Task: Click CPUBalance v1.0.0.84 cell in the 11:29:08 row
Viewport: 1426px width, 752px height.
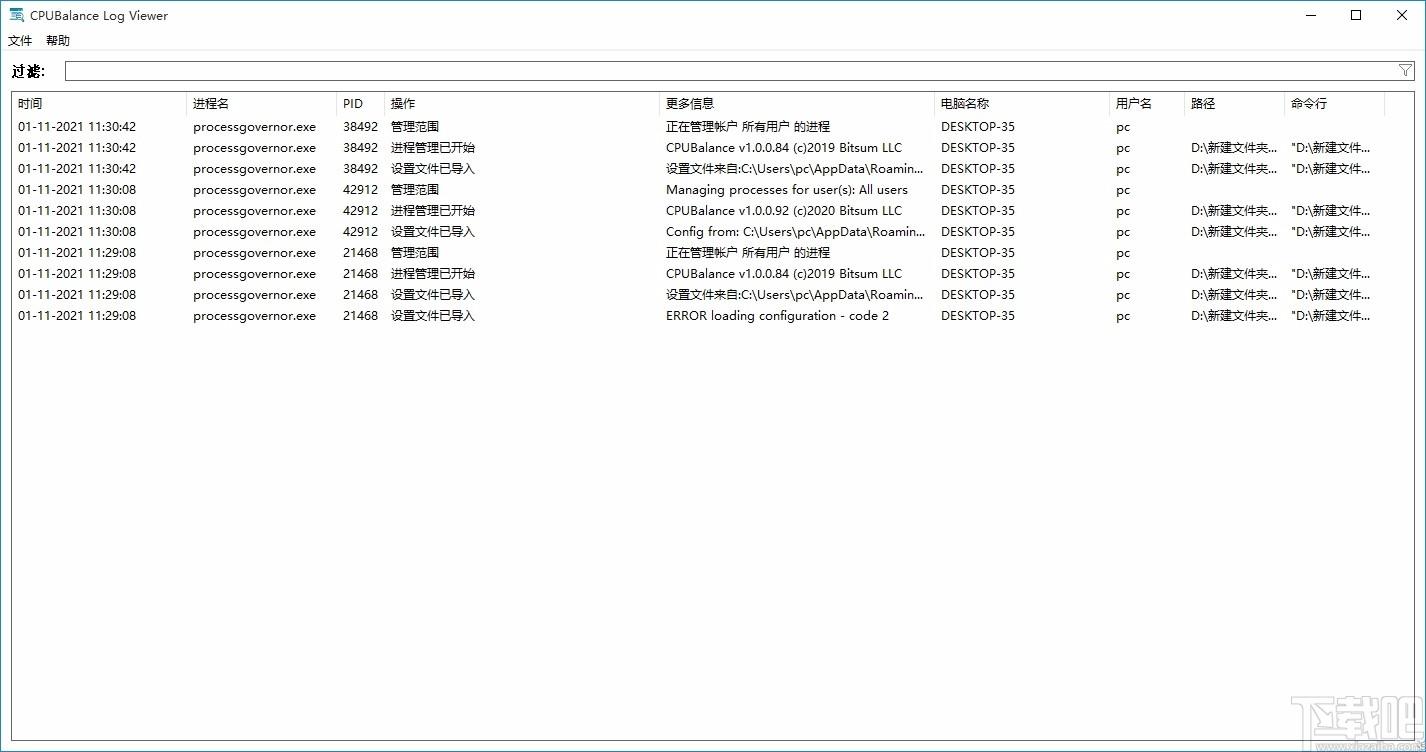Action: pos(784,274)
